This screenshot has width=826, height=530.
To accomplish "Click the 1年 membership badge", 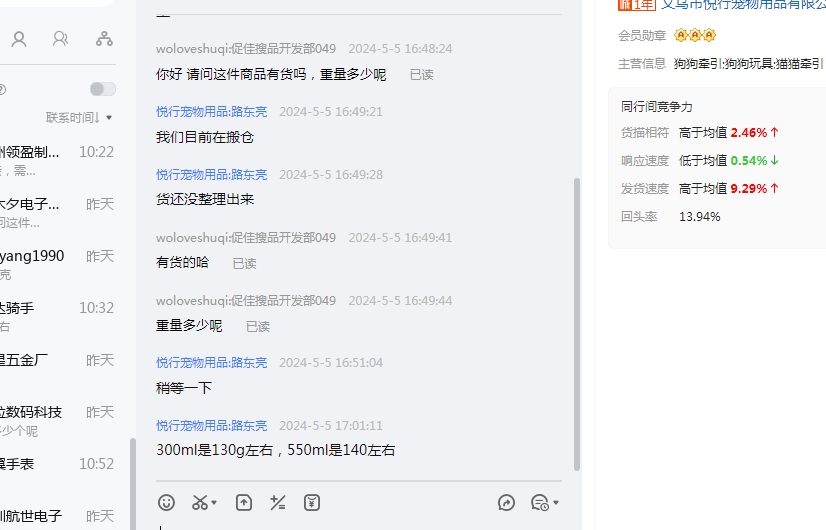I will 637,4.
